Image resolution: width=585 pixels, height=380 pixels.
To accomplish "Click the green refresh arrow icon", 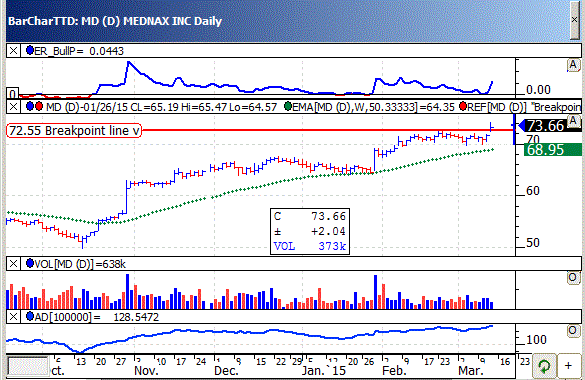I will point(544,366).
